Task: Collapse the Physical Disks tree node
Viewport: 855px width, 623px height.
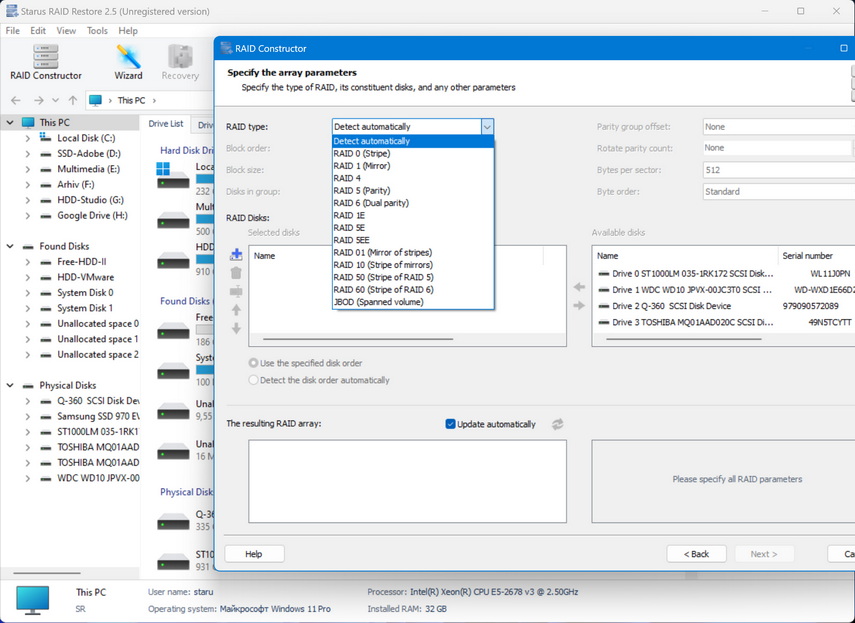Action: click(10, 385)
